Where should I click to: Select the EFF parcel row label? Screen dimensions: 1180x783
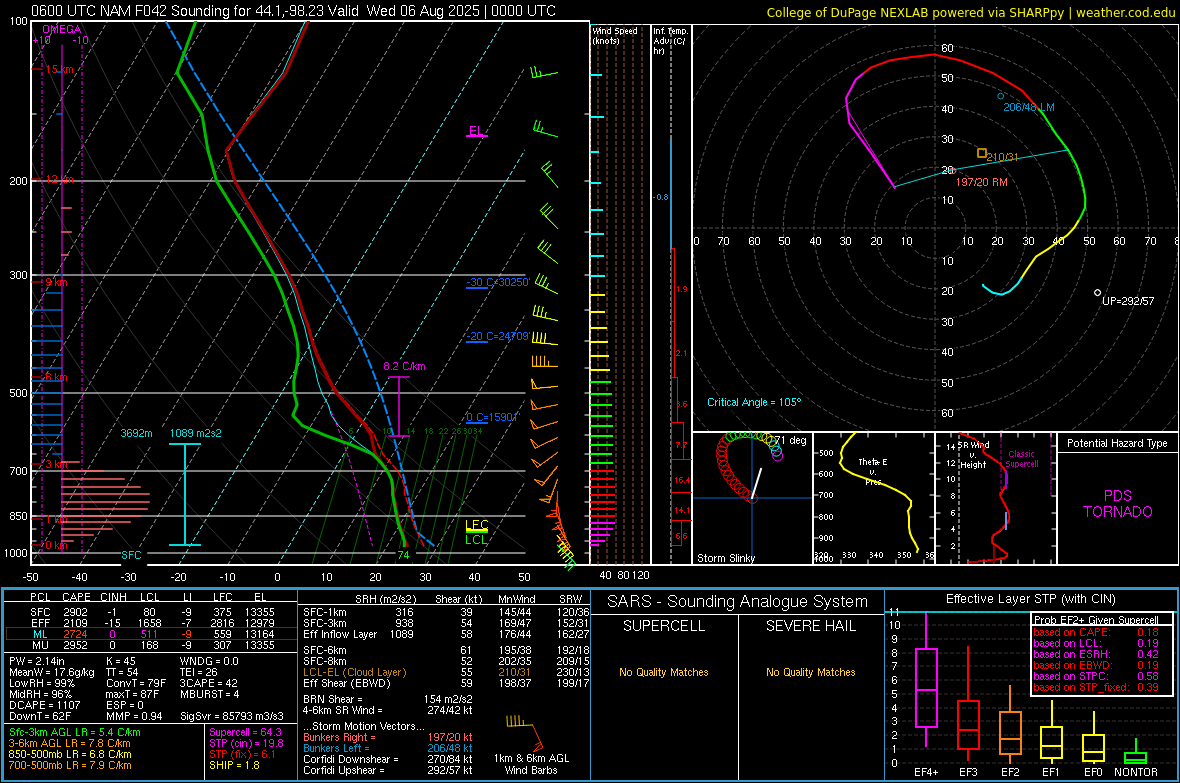pos(41,623)
